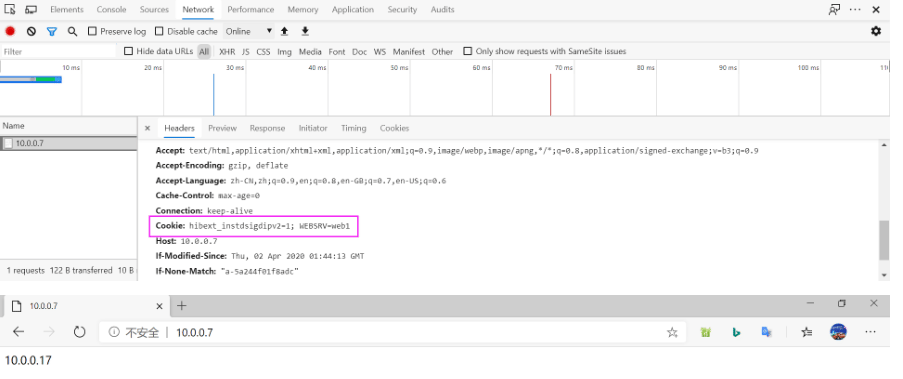Export HAR file with download arrow
The image size is (903, 379).
click(305, 31)
